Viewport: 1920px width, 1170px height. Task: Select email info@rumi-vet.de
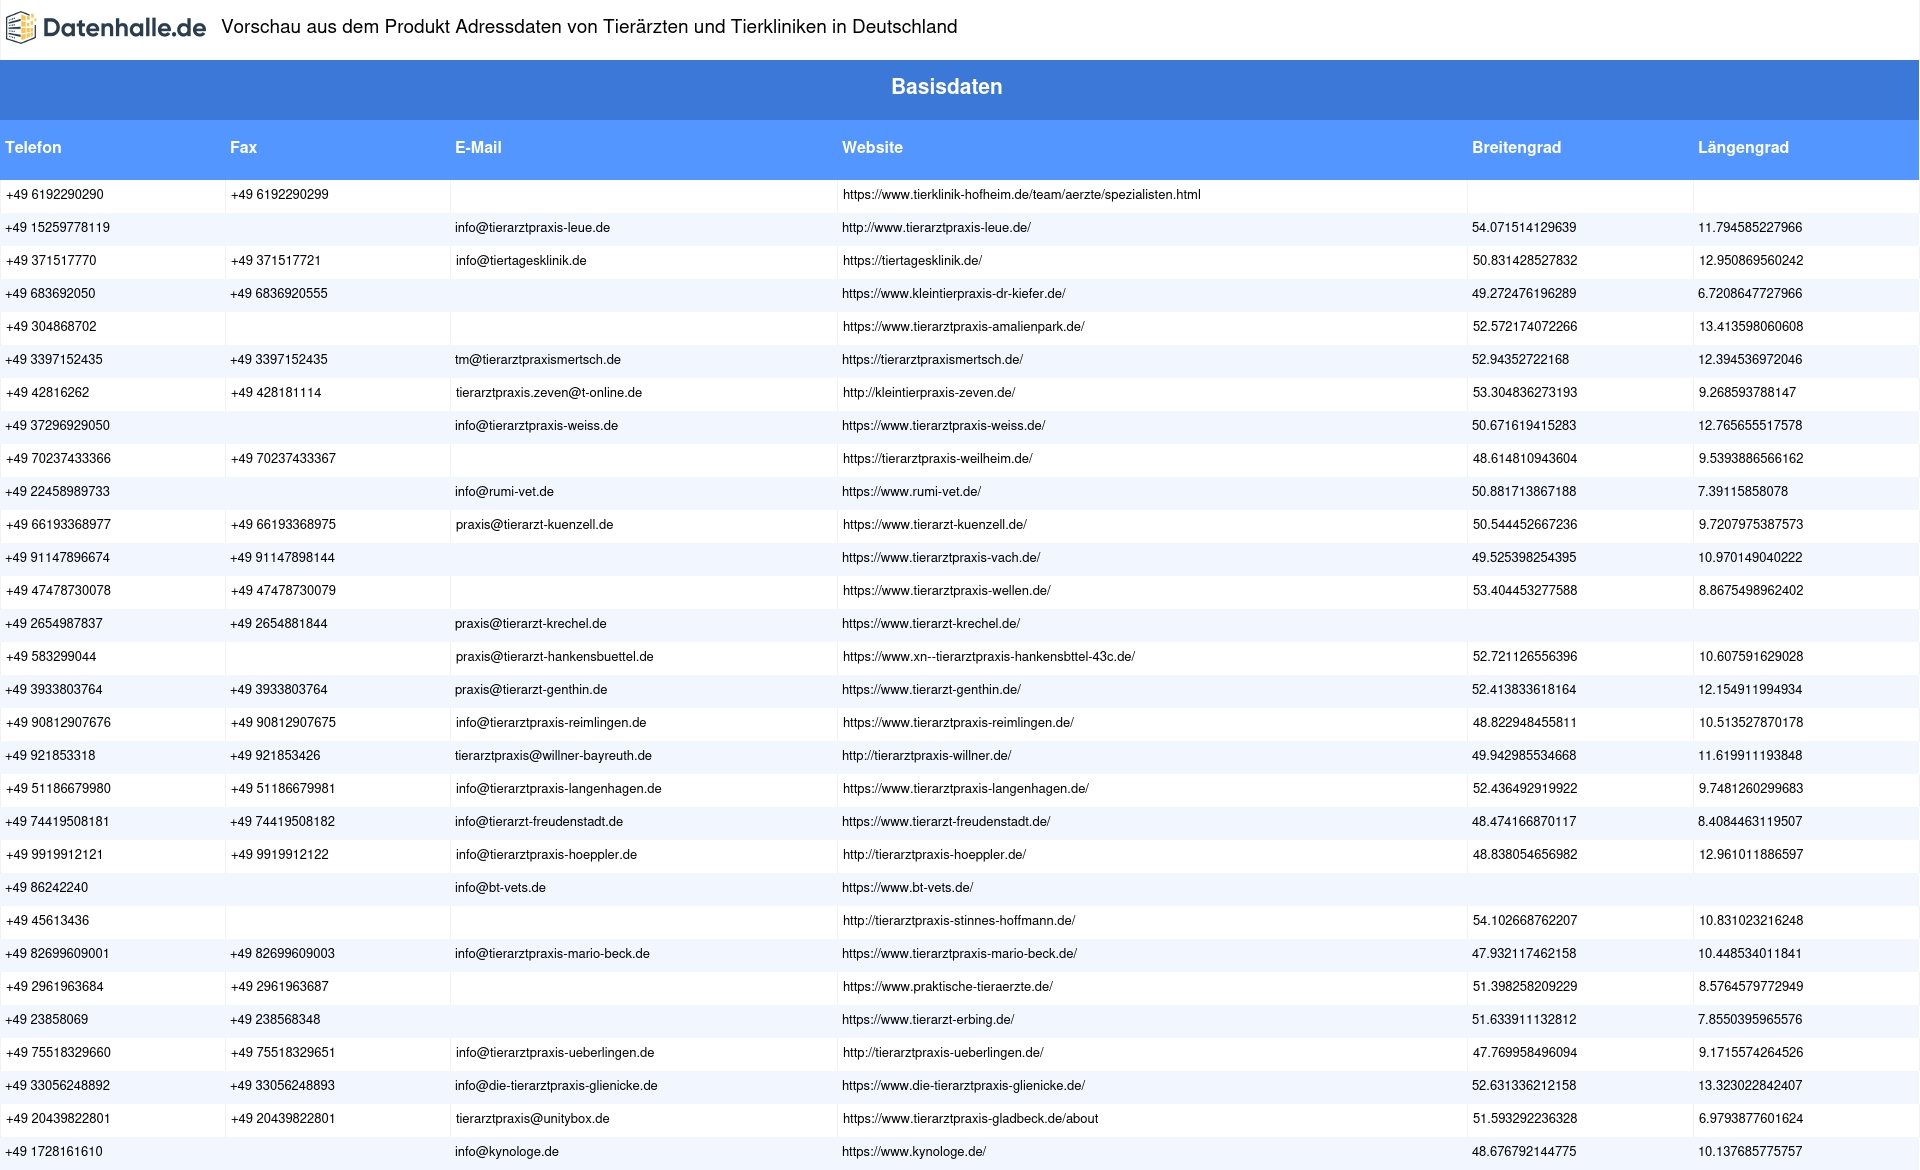point(504,492)
